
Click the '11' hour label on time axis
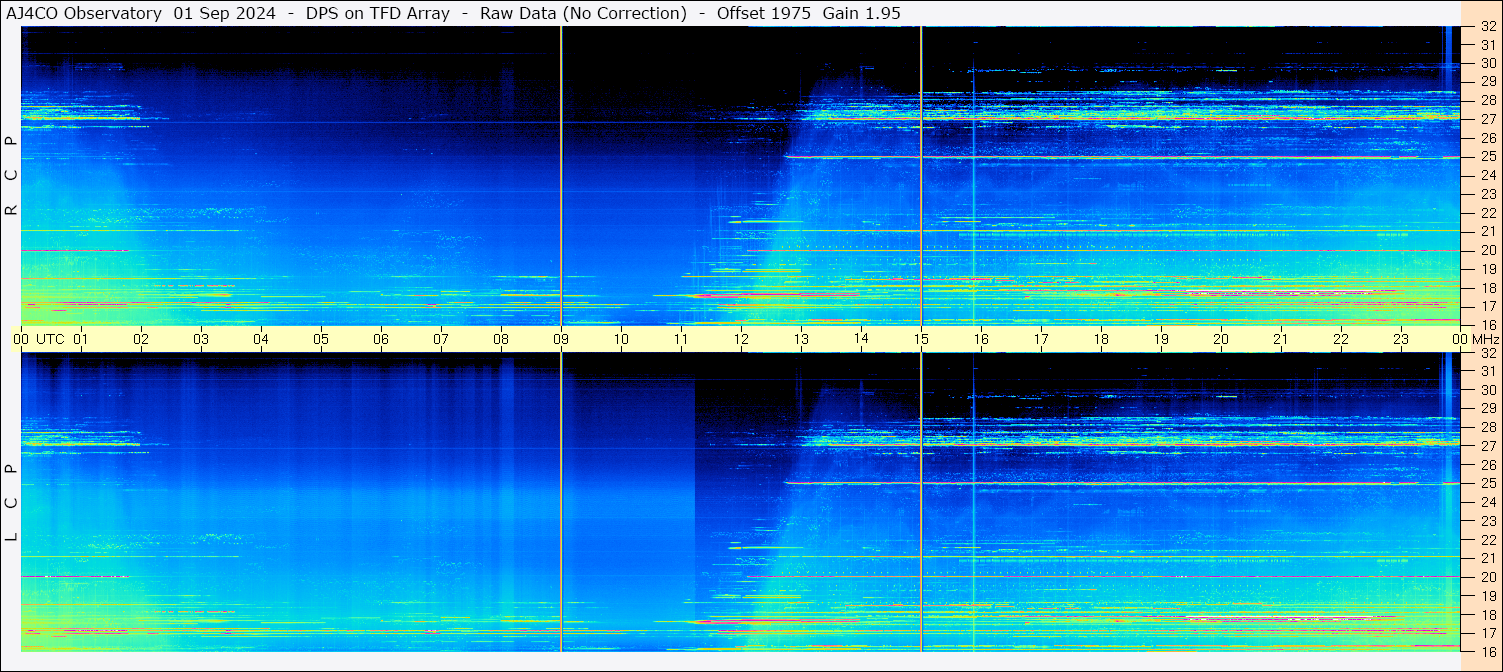coord(681,339)
